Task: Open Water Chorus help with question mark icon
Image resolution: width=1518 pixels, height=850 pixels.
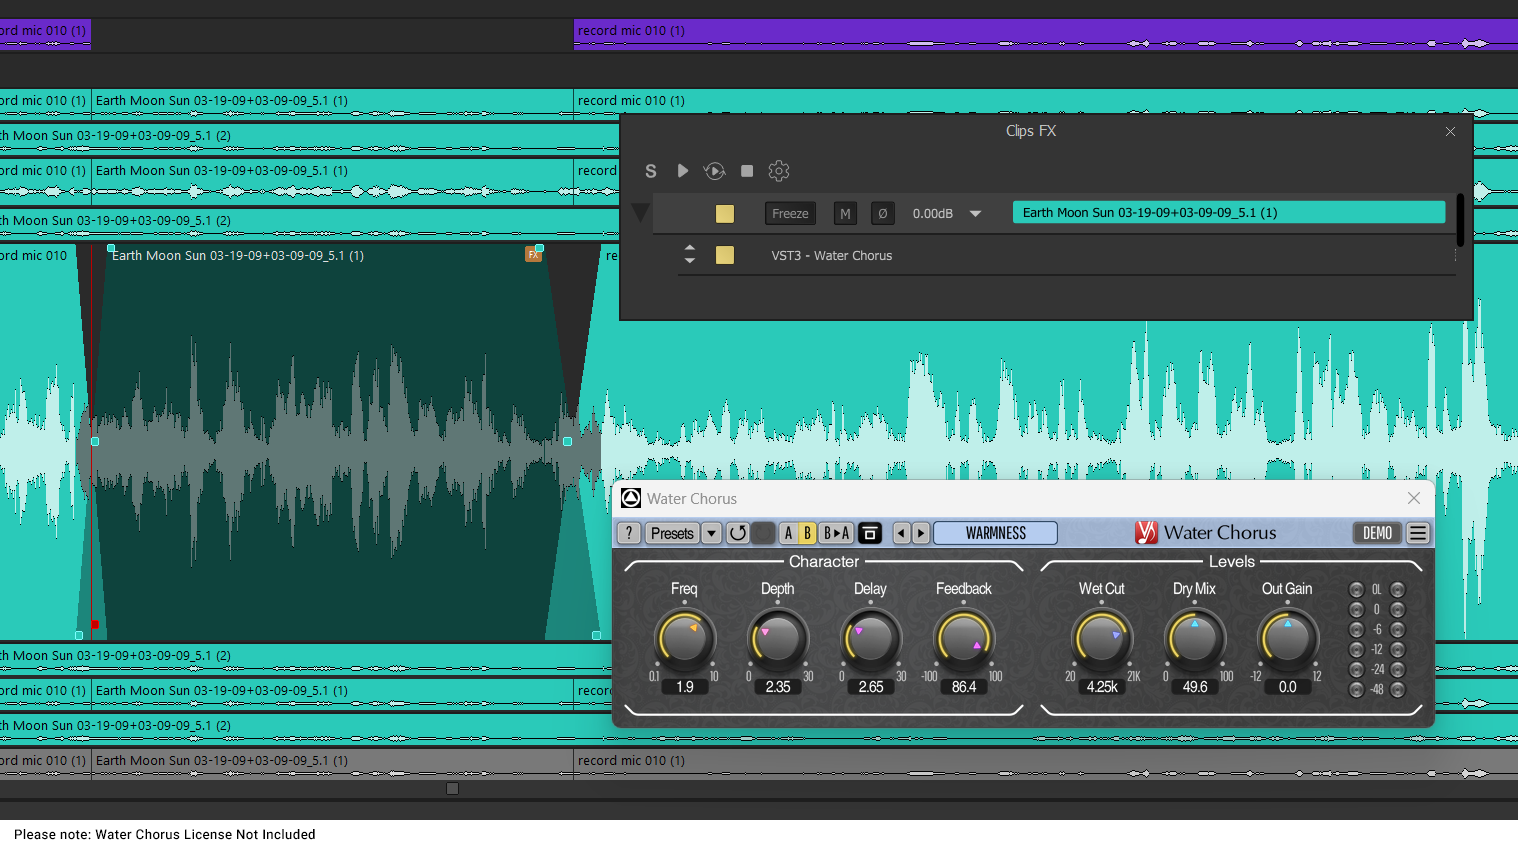Action: coord(628,533)
